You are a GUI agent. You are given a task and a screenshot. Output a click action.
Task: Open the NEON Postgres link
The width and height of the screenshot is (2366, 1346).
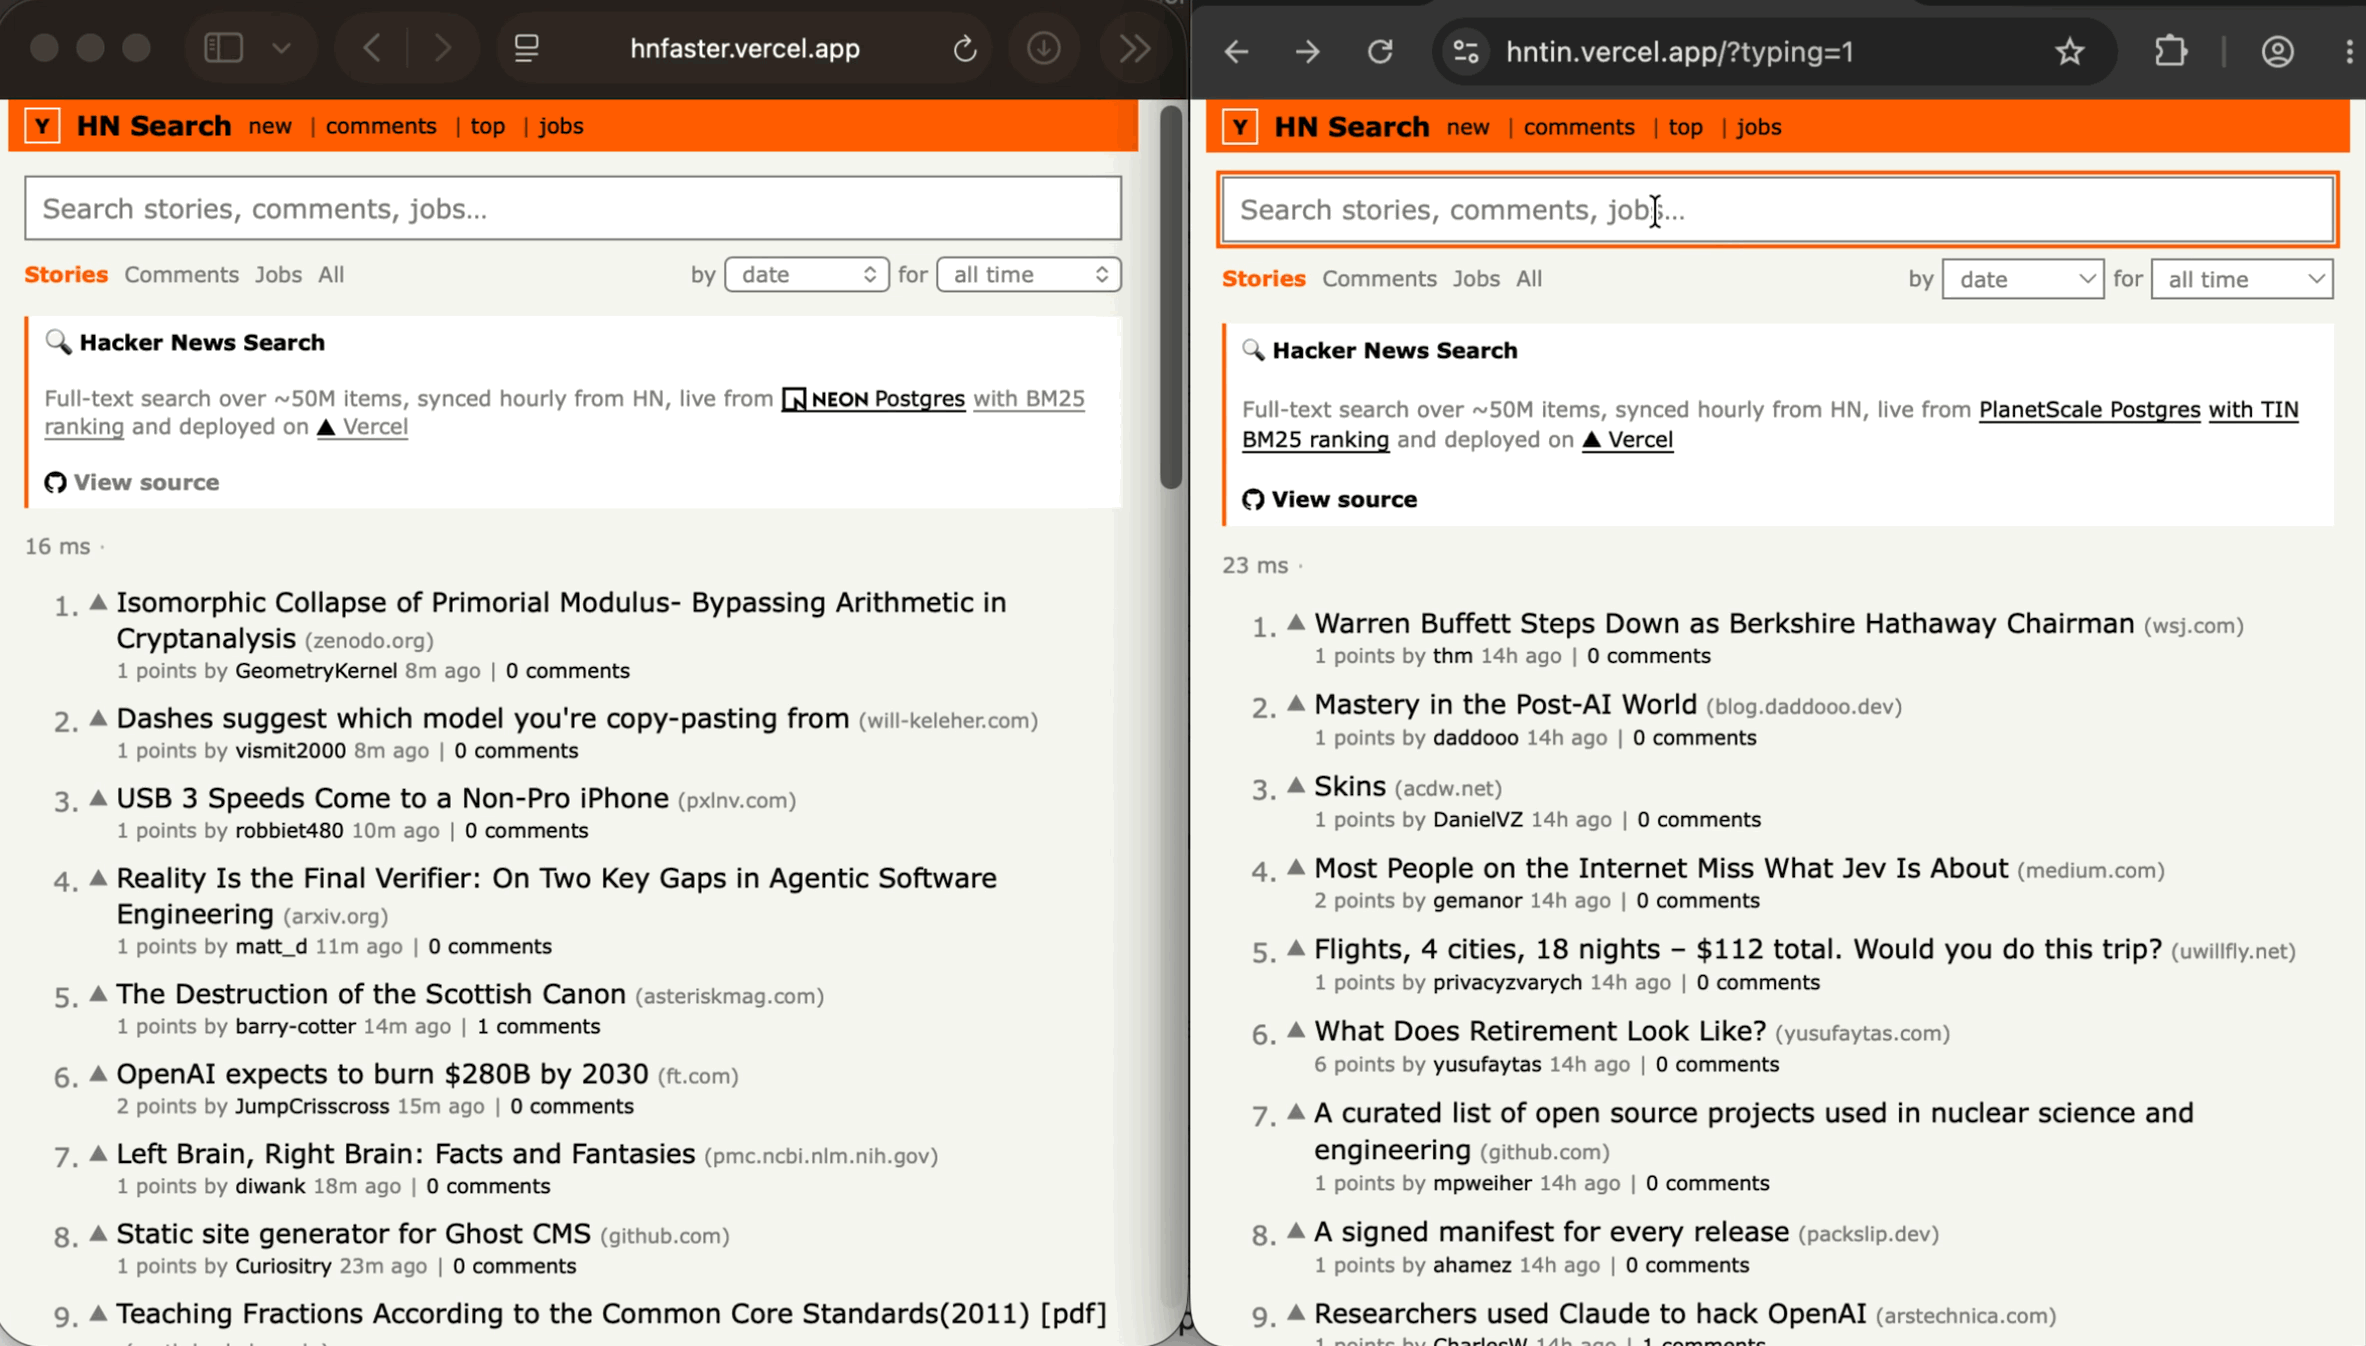pos(872,399)
